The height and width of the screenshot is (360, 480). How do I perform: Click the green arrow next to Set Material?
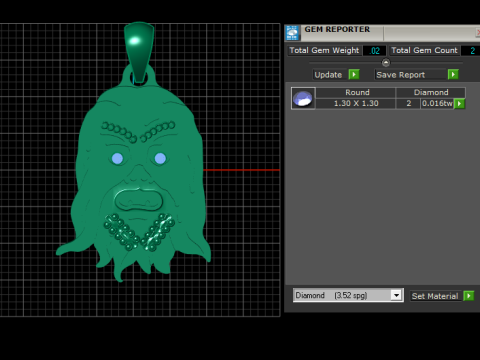468,296
